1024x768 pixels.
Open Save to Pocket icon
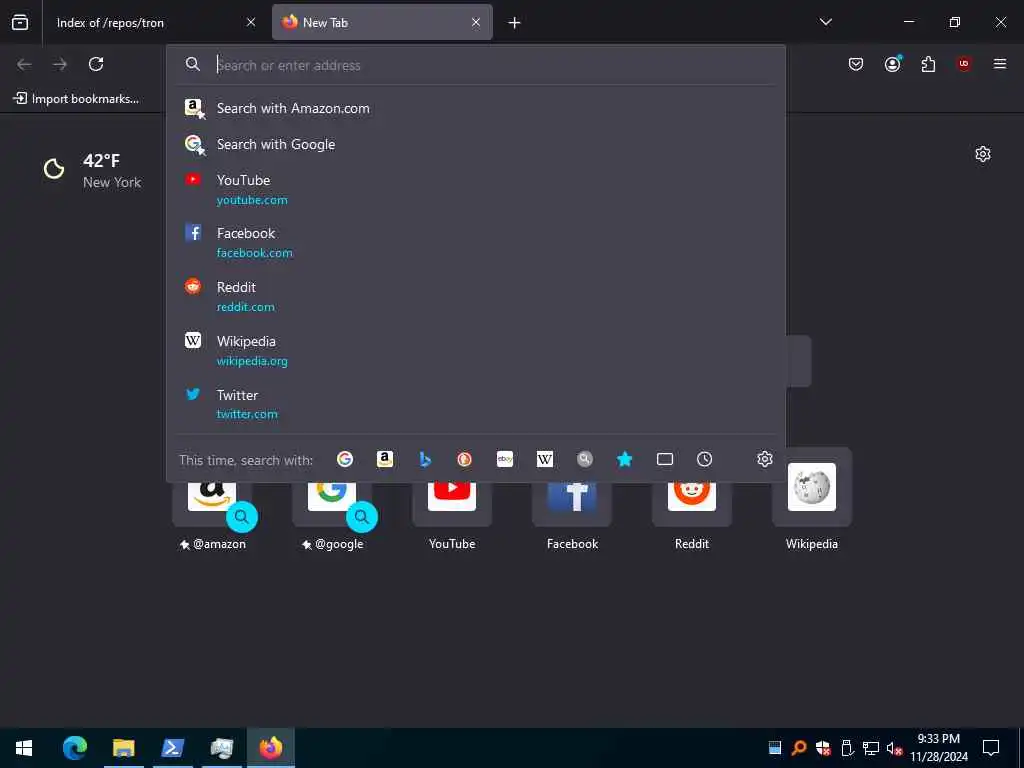pos(856,64)
